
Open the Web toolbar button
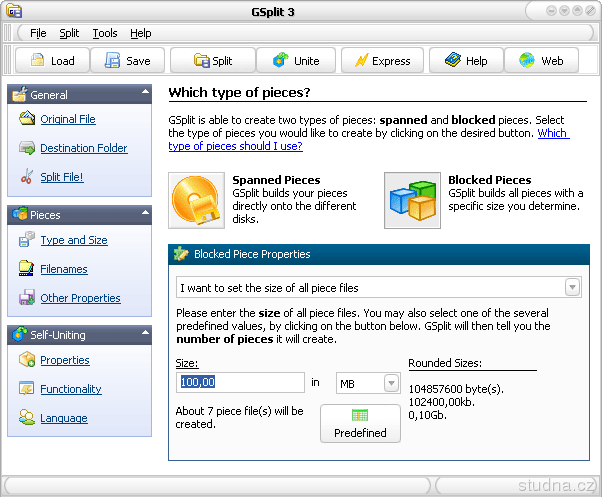point(541,61)
